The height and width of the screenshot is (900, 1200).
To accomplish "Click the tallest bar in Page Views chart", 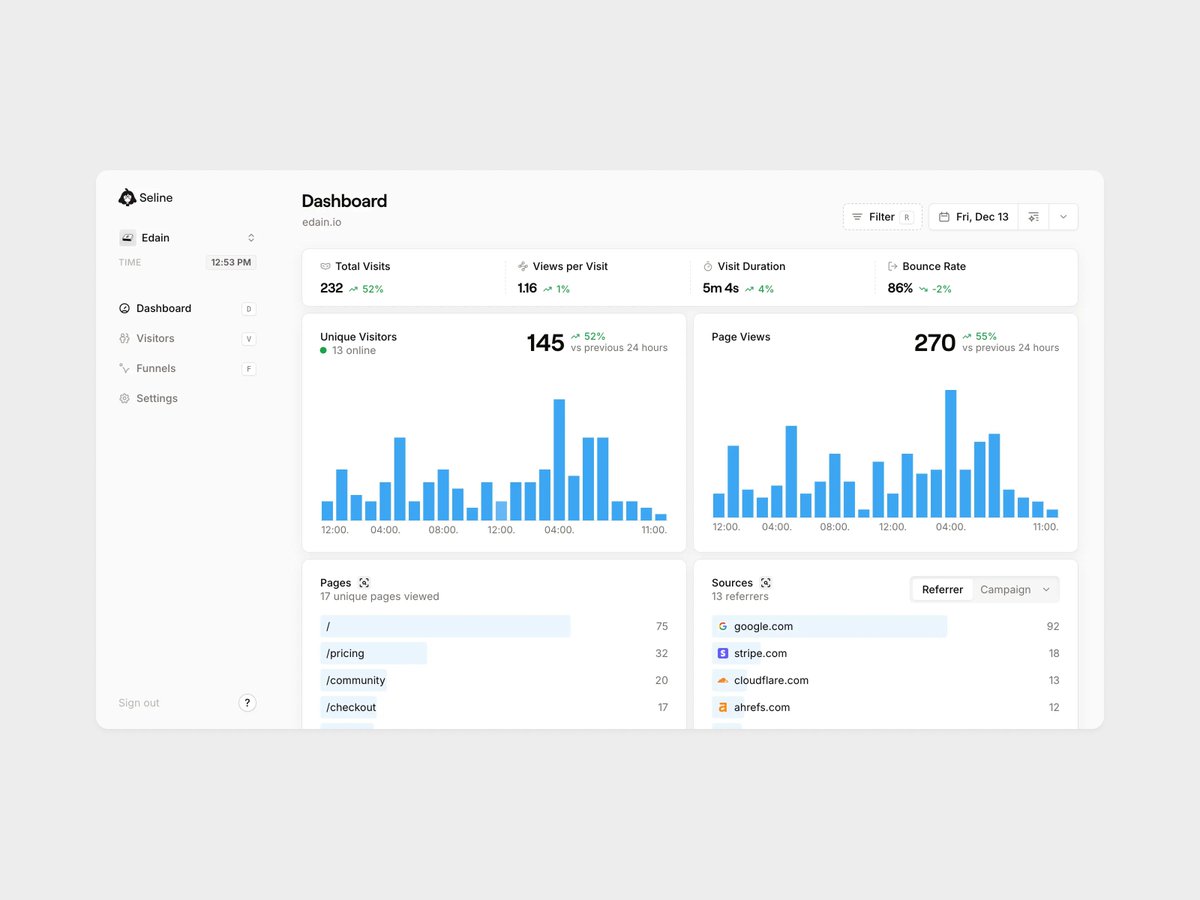I will (950, 453).
